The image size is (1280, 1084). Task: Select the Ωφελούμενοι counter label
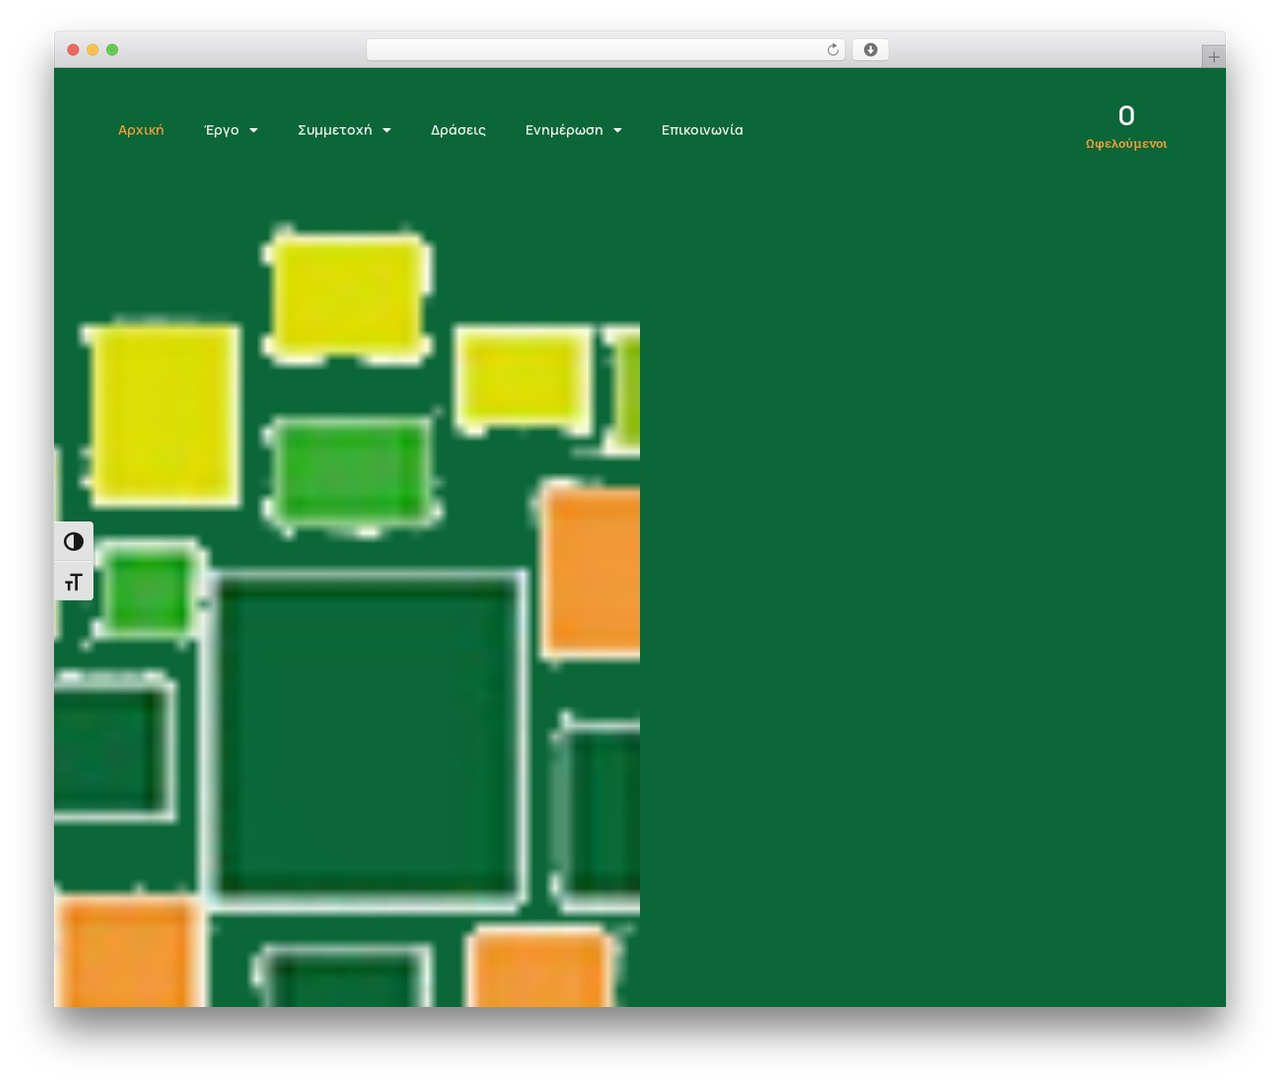[1126, 144]
